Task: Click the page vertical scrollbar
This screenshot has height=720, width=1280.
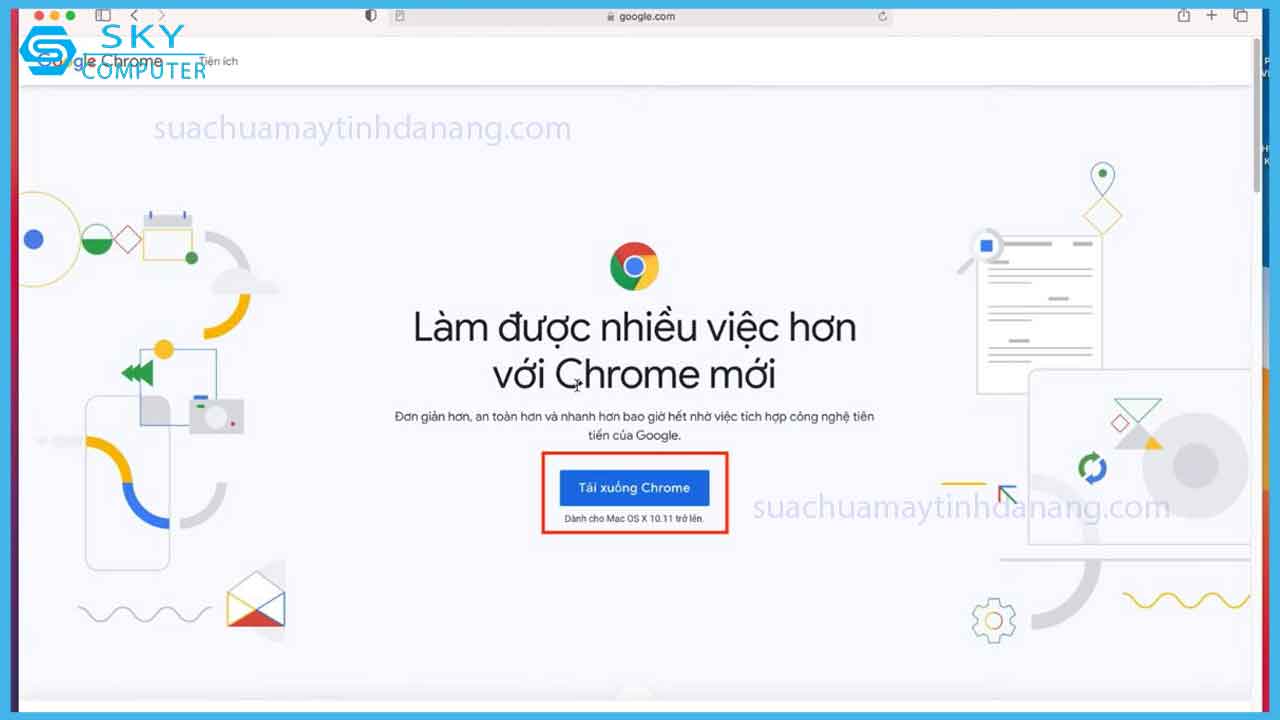Action: (x=1258, y=118)
